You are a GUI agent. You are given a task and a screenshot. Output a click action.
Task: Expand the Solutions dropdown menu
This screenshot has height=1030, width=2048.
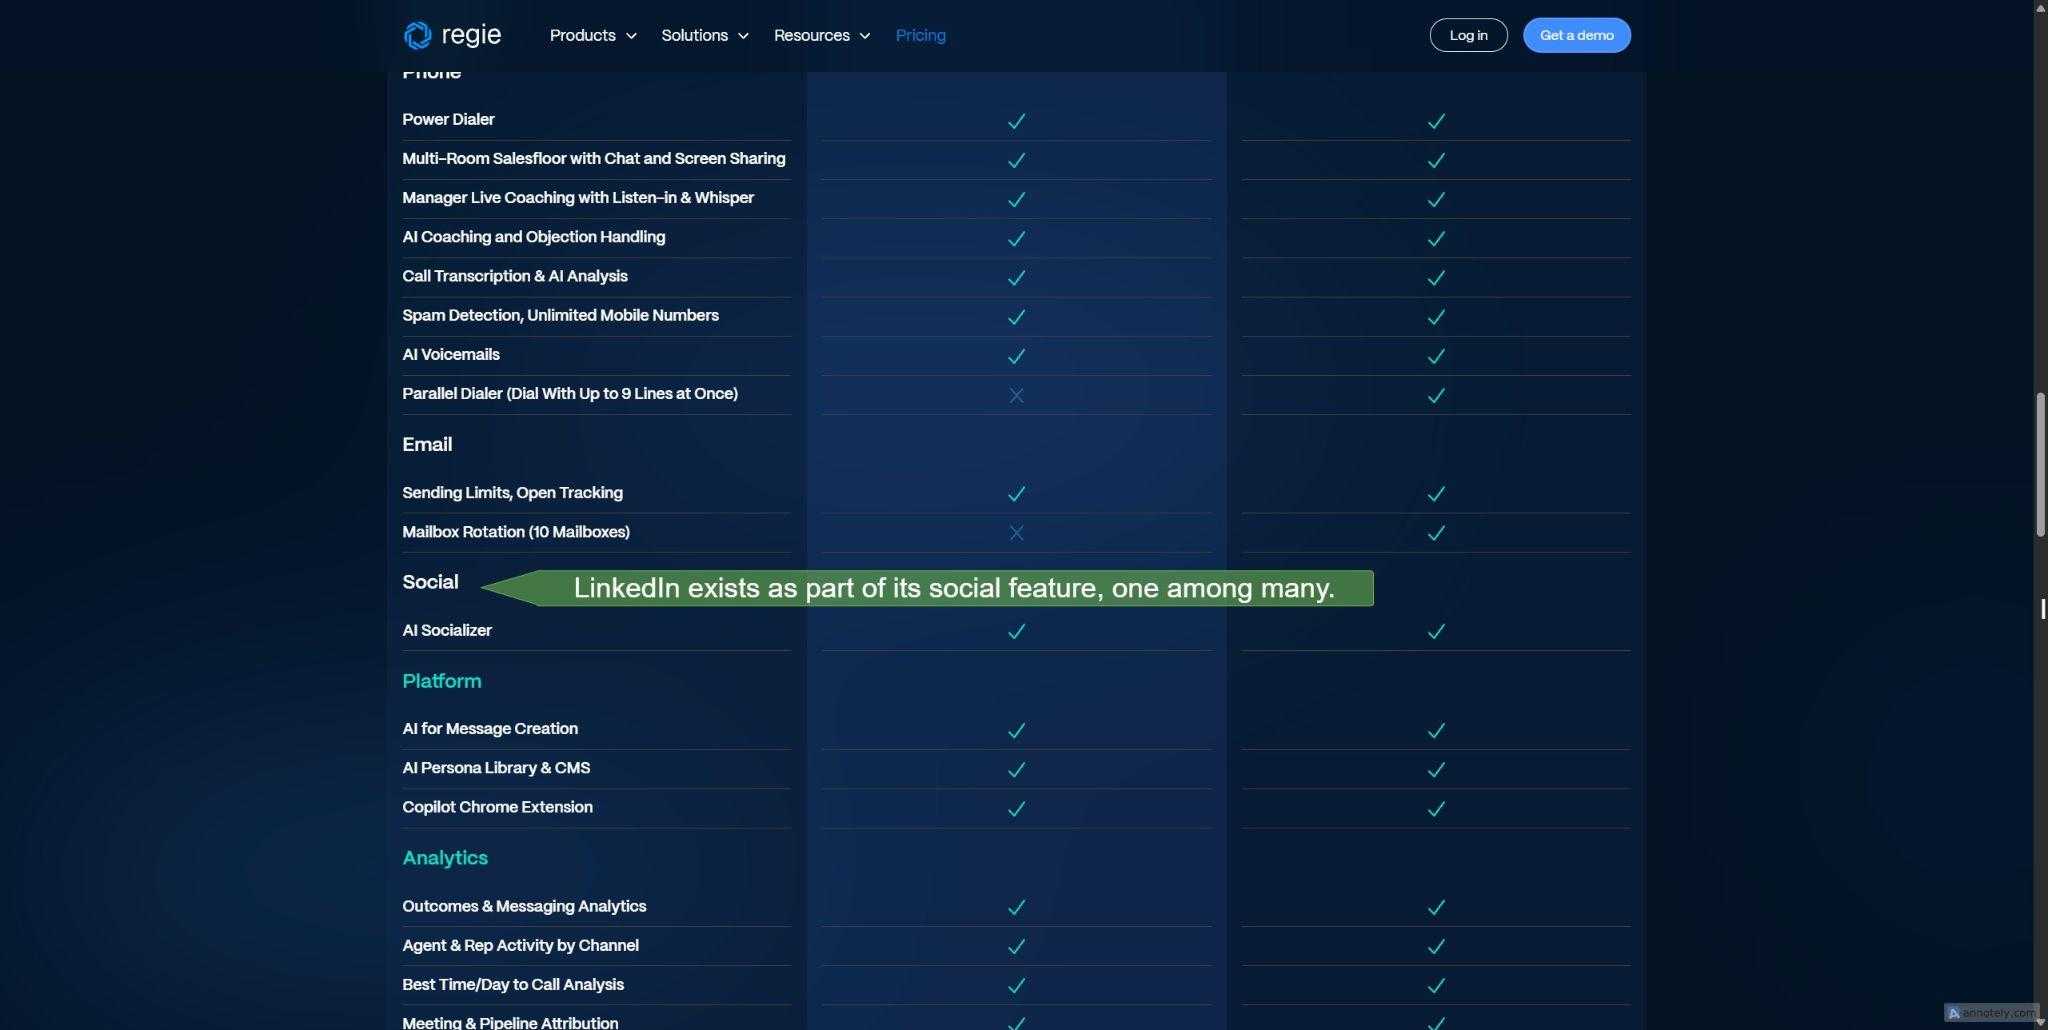click(705, 35)
